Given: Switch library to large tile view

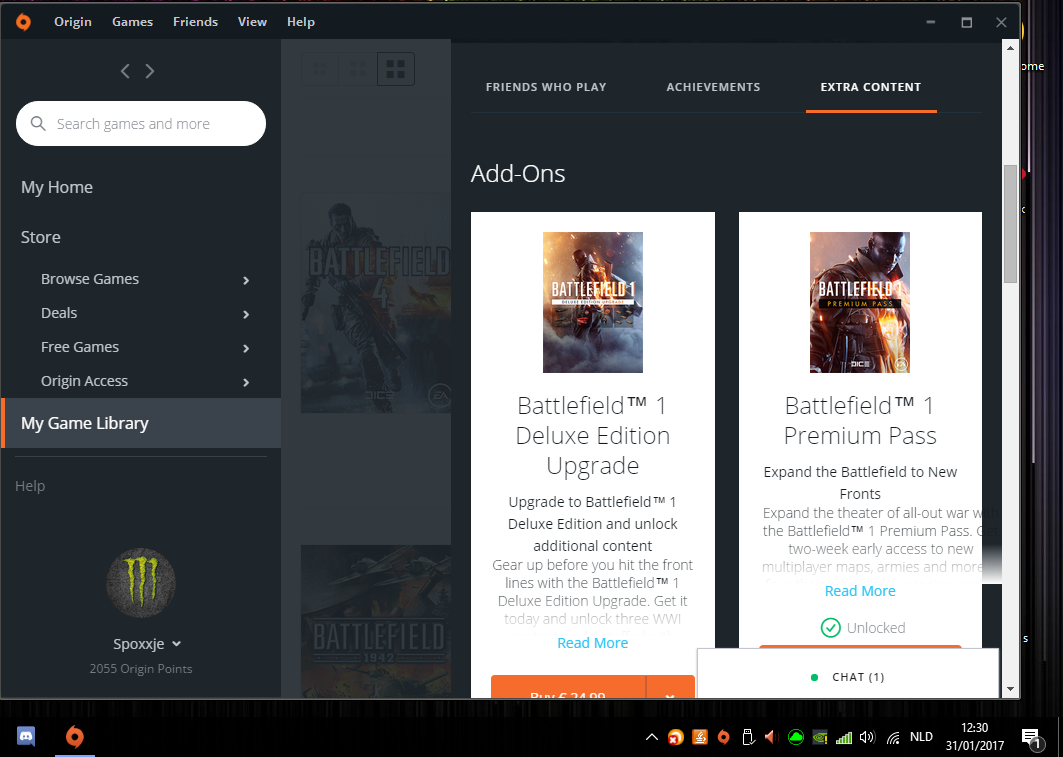Looking at the screenshot, I should 395,69.
